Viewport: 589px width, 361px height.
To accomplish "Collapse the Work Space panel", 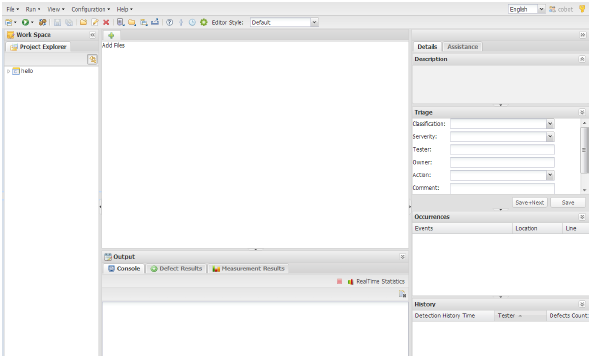I will (92, 35).
